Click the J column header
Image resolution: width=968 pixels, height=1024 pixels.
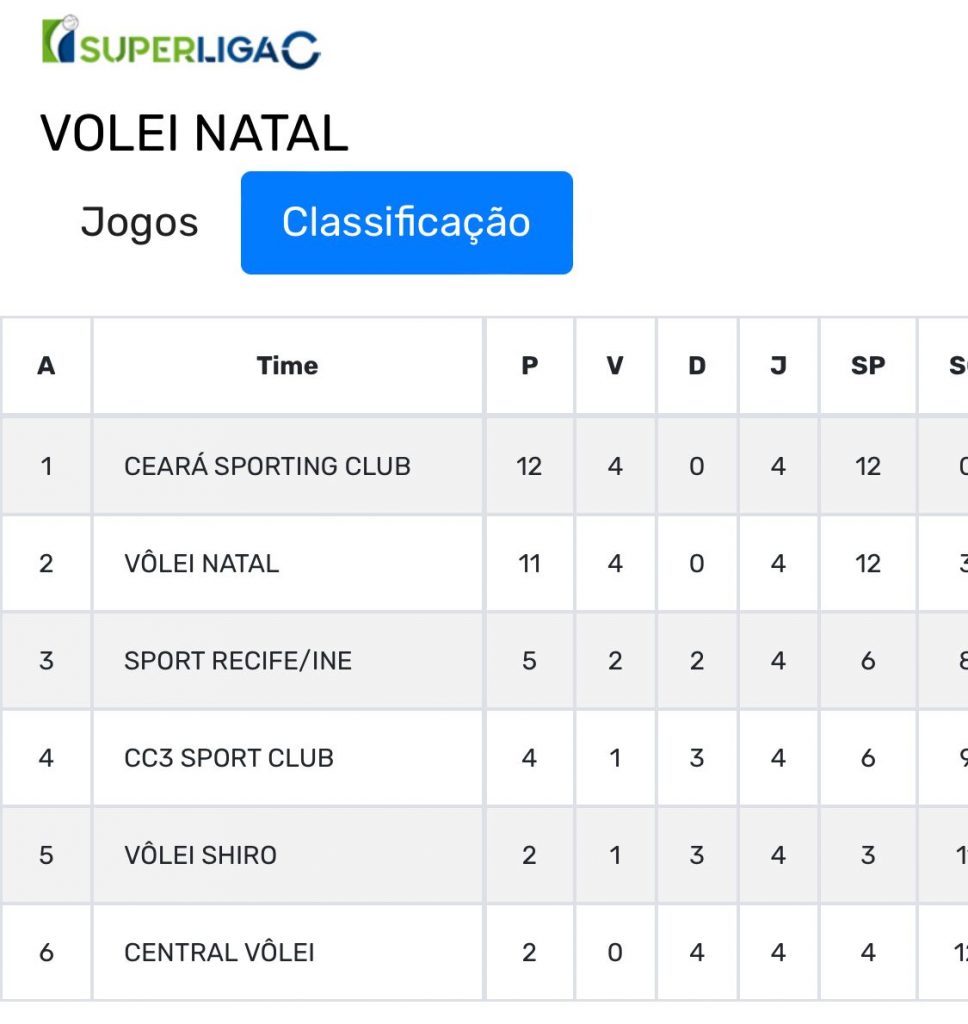pyautogui.click(x=778, y=366)
